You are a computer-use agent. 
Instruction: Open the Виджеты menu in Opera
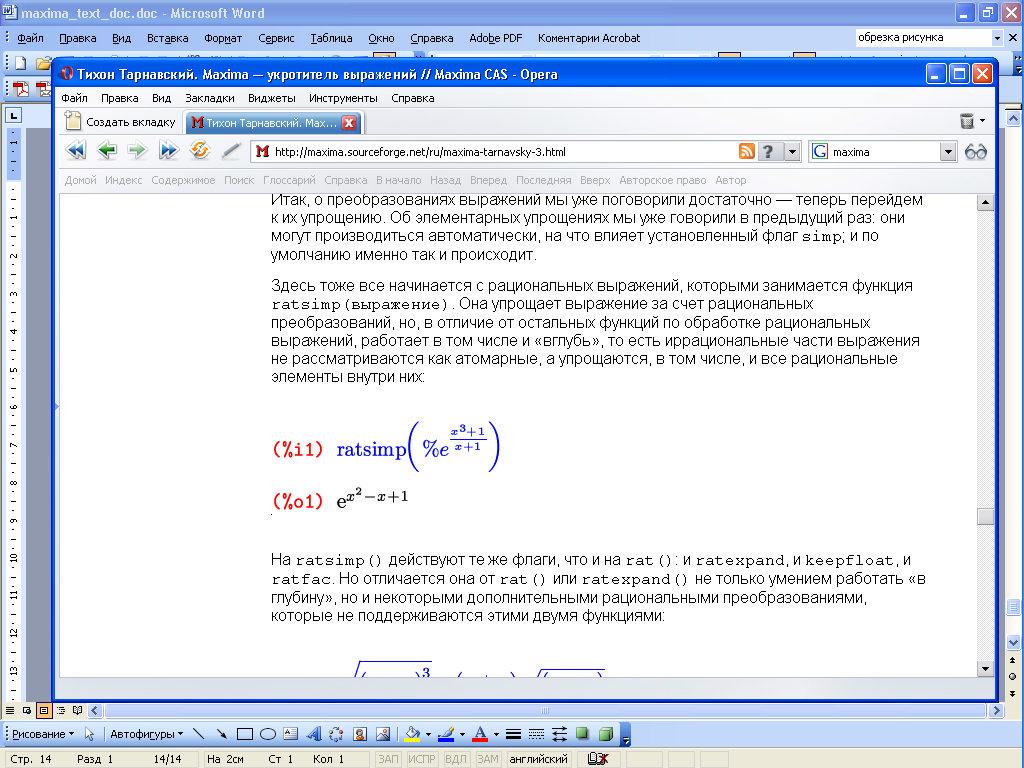coord(272,98)
